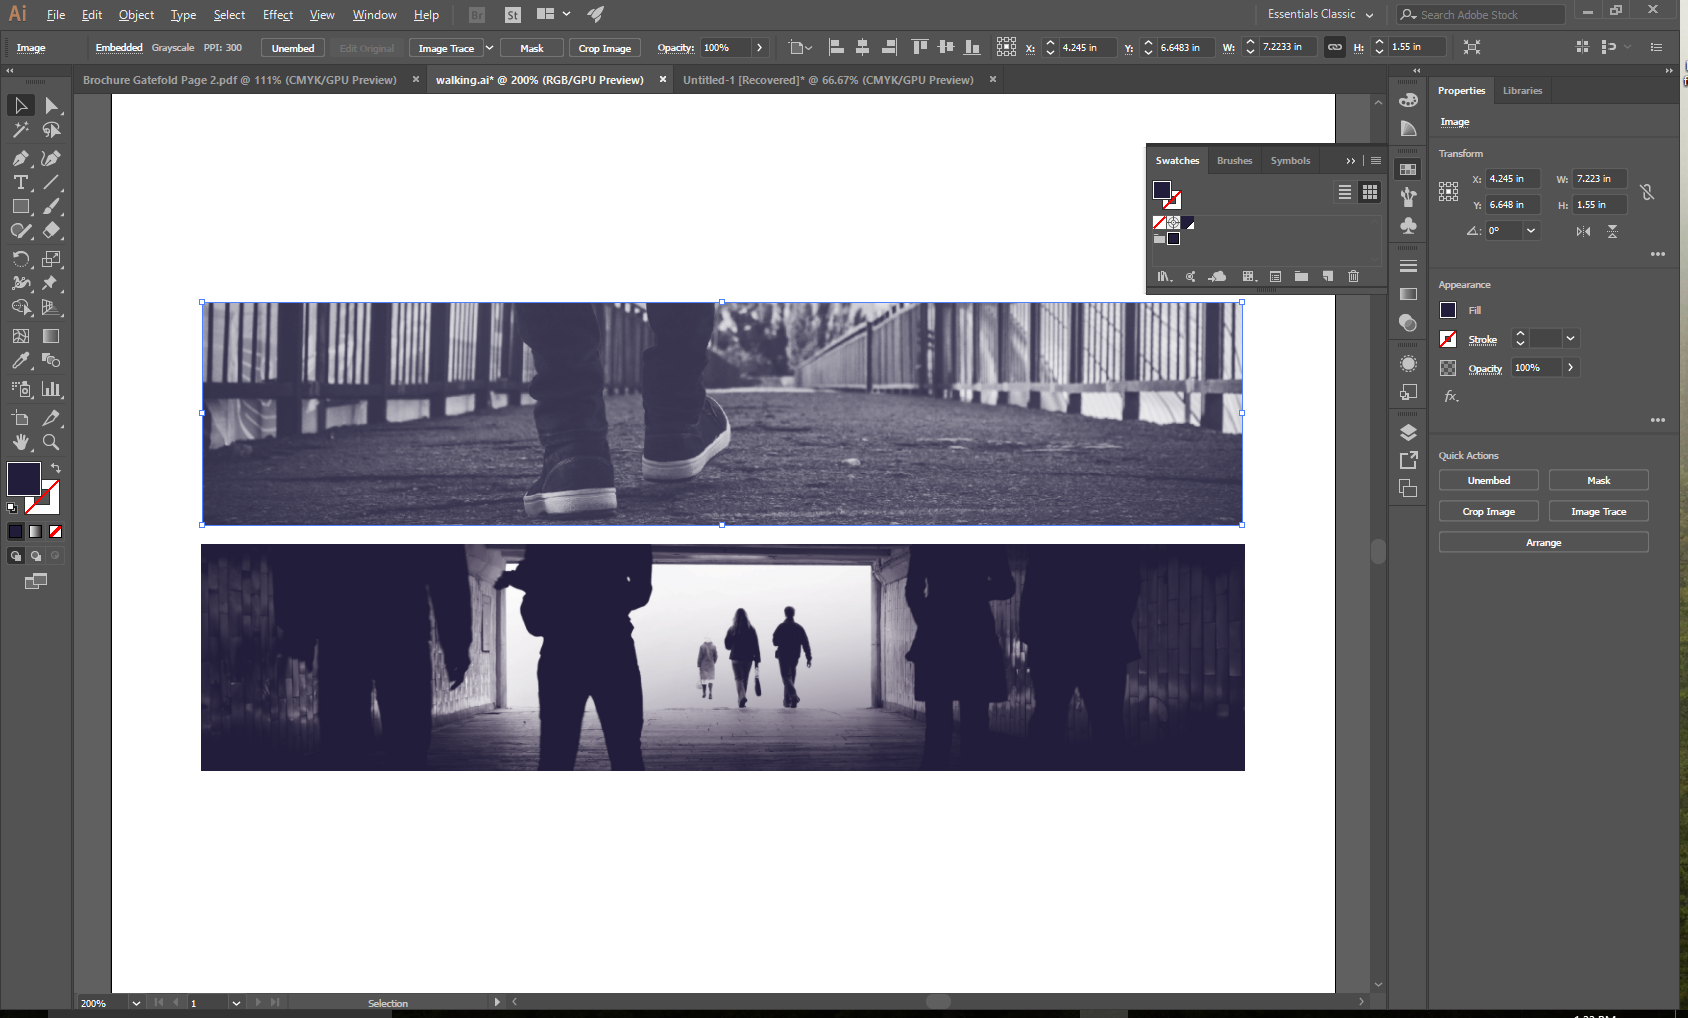Select the Zoom magnifier tool
This screenshot has height=1018, width=1688.
[x=51, y=442]
